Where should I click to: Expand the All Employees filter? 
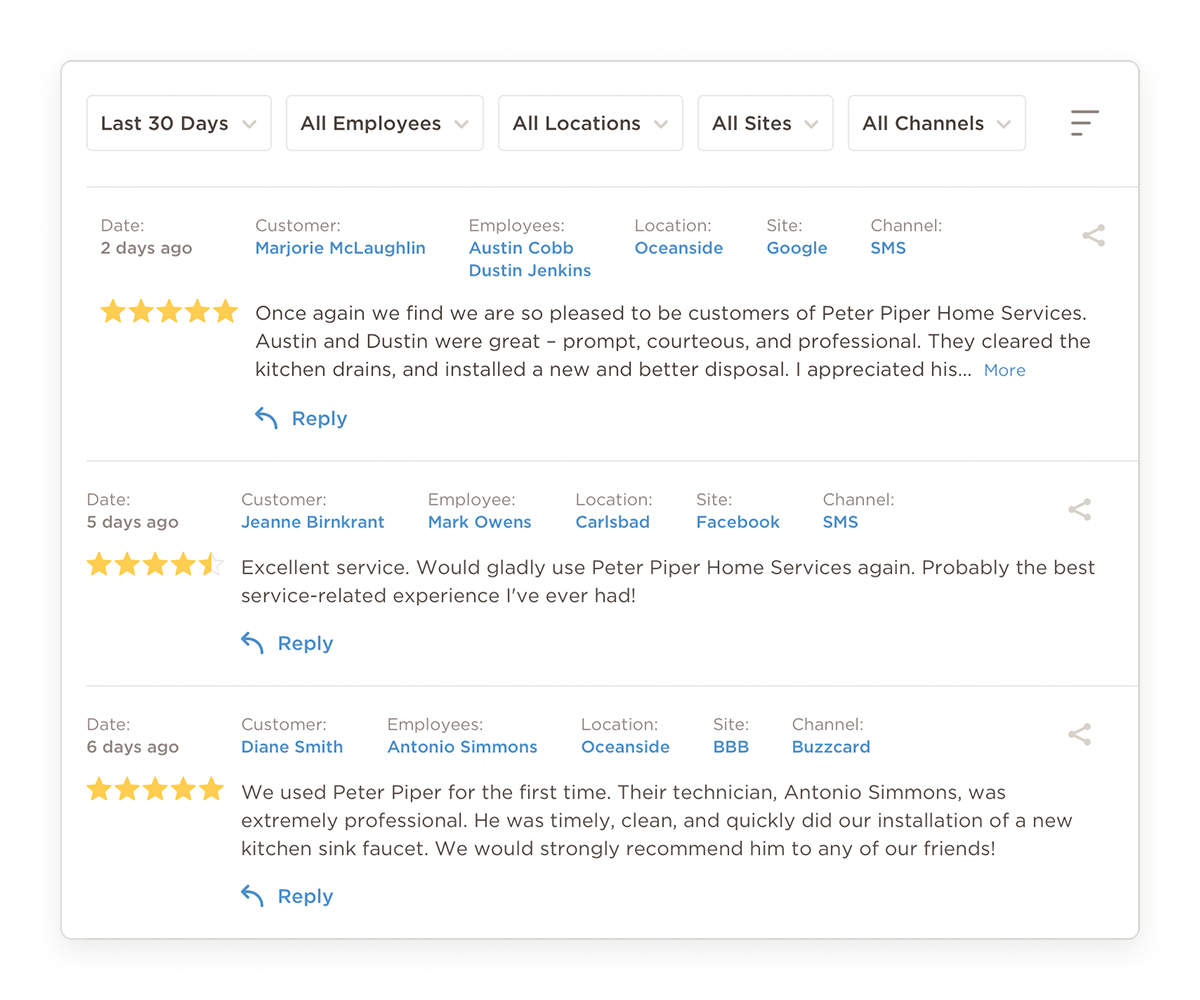(x=384, y=122)
